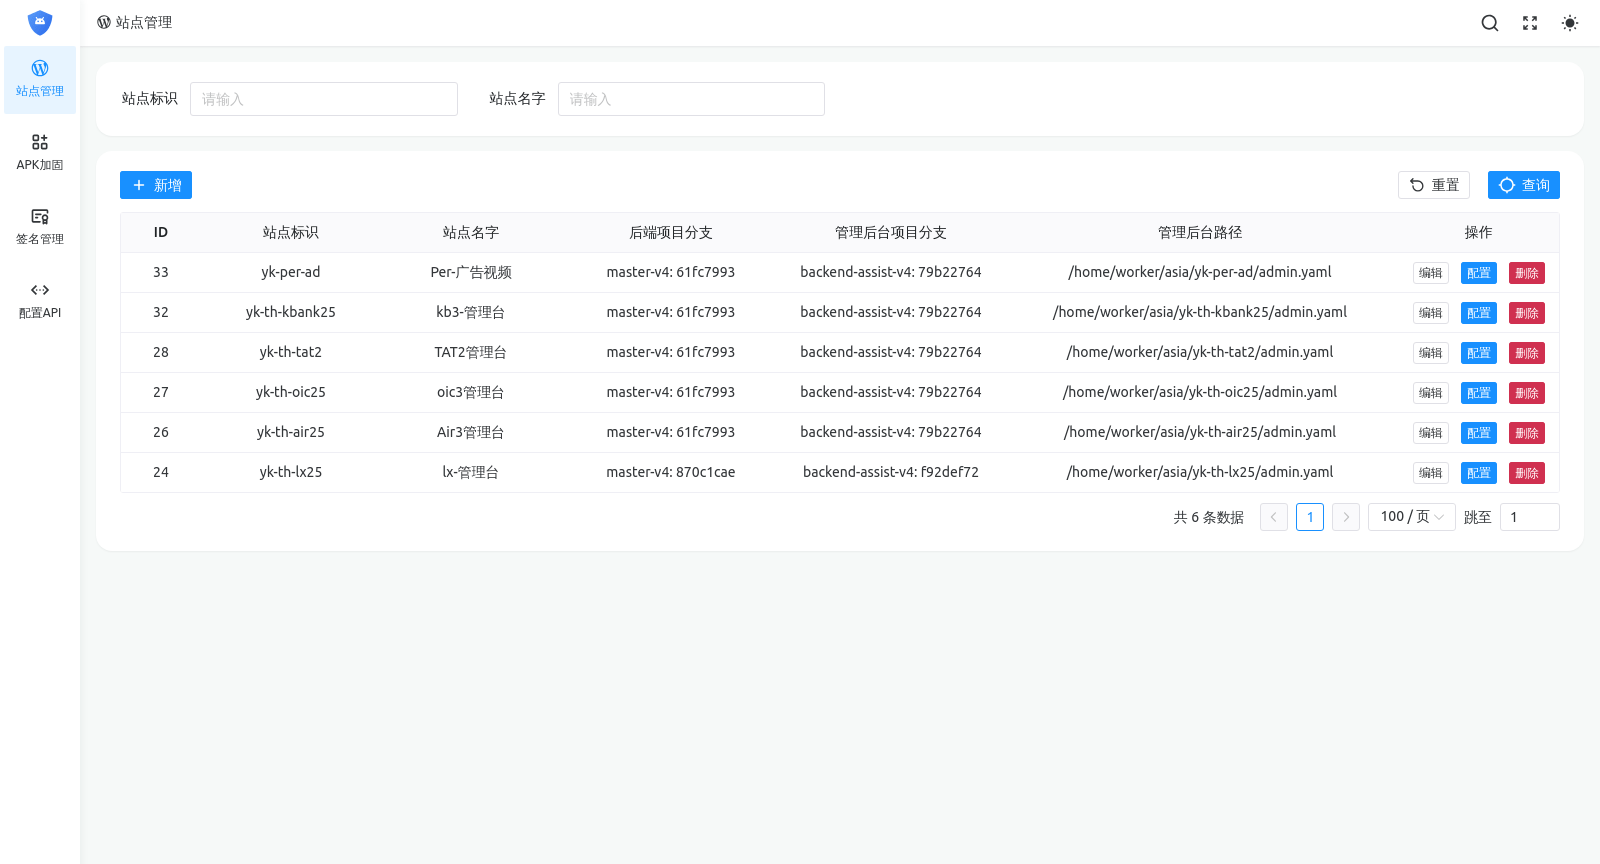Open 站点管理 in the sidebar

(40, 79)
